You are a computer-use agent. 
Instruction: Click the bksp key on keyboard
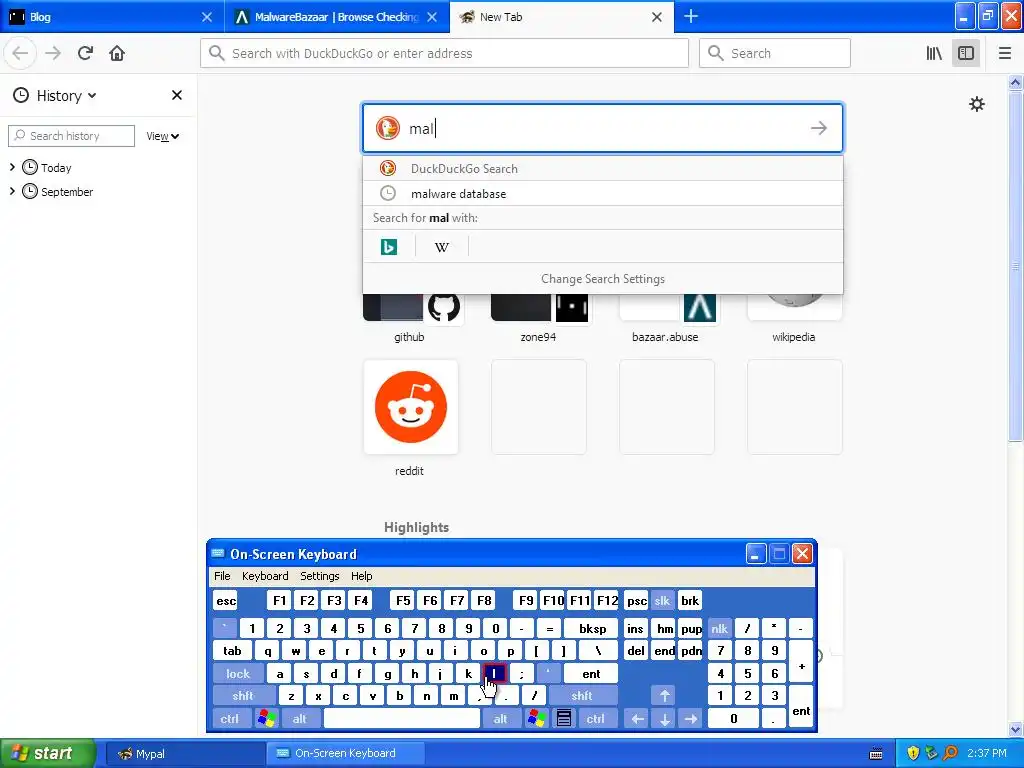(593, 628)
